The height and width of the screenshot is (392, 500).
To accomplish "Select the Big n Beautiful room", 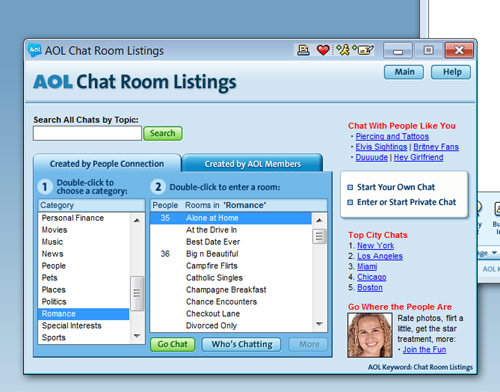I will [231, 254].
